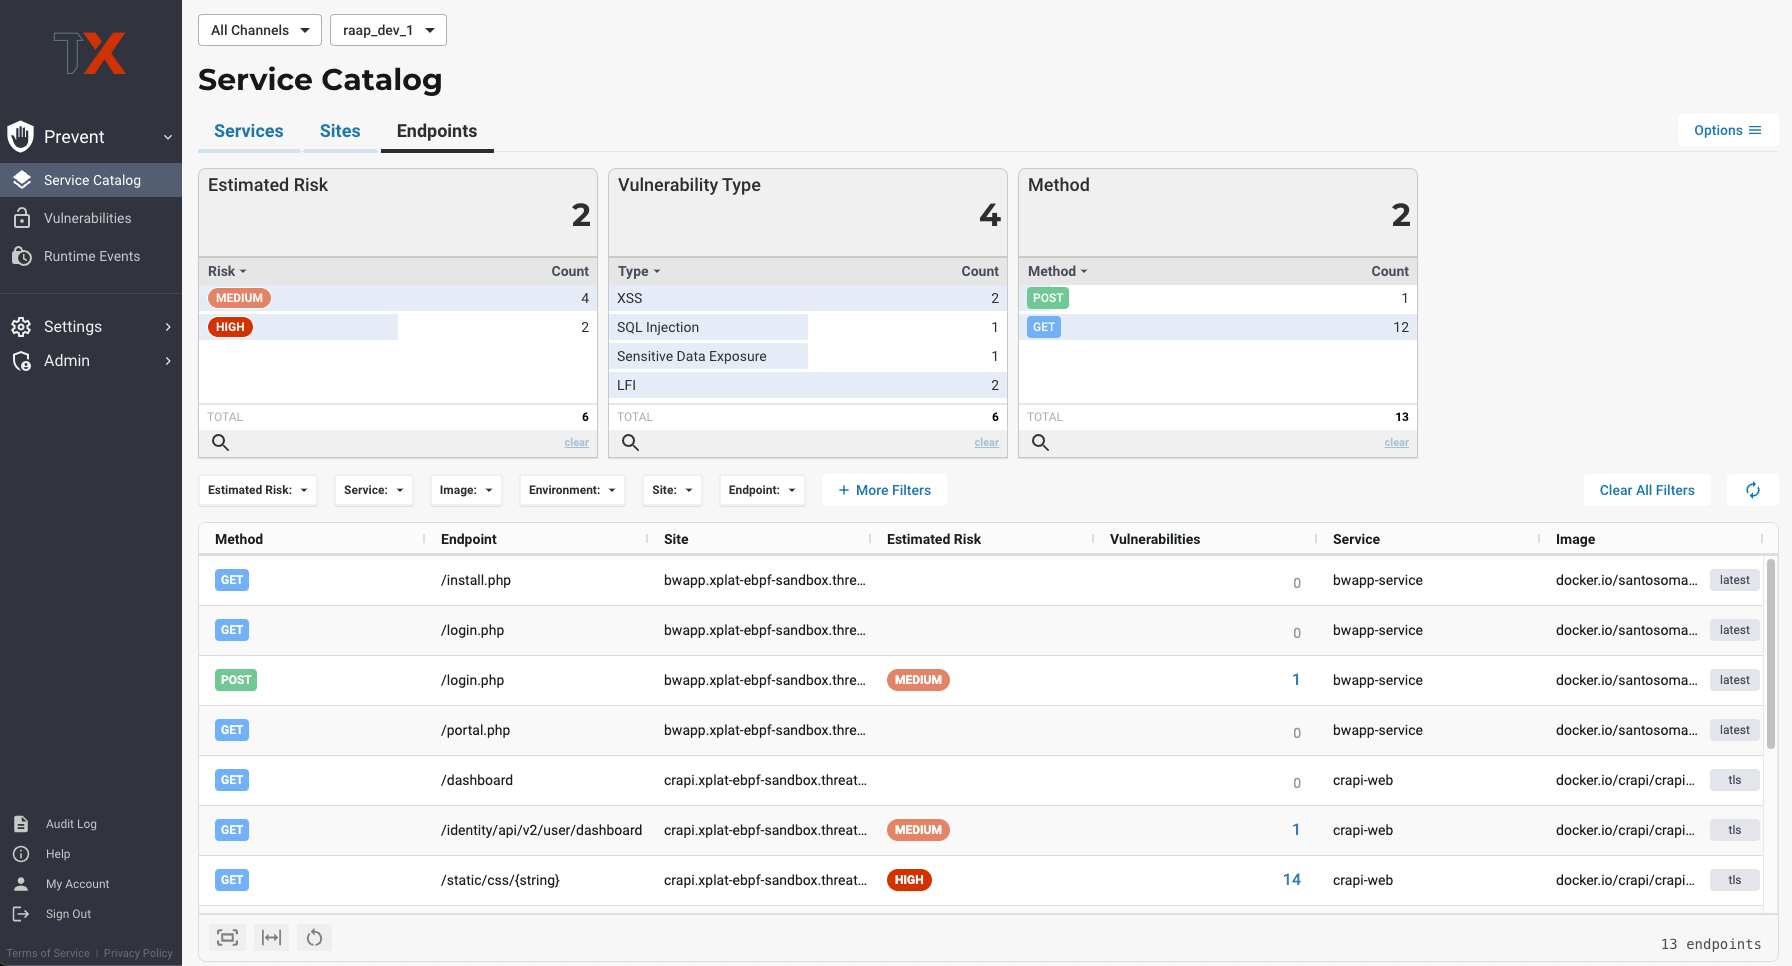Filter by SQL Injection type row

pos(808,327)
